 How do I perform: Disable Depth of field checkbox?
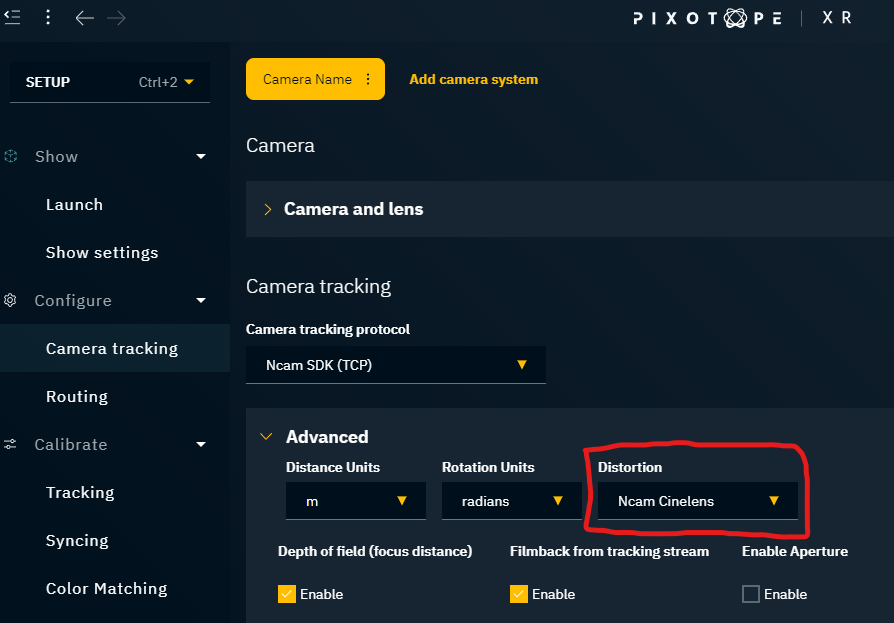tap(287, 594)
